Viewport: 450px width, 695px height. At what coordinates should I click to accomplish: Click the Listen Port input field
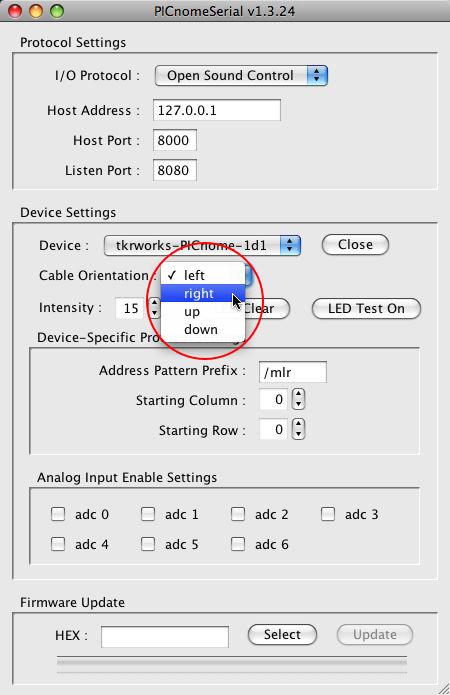coord(175,170)
